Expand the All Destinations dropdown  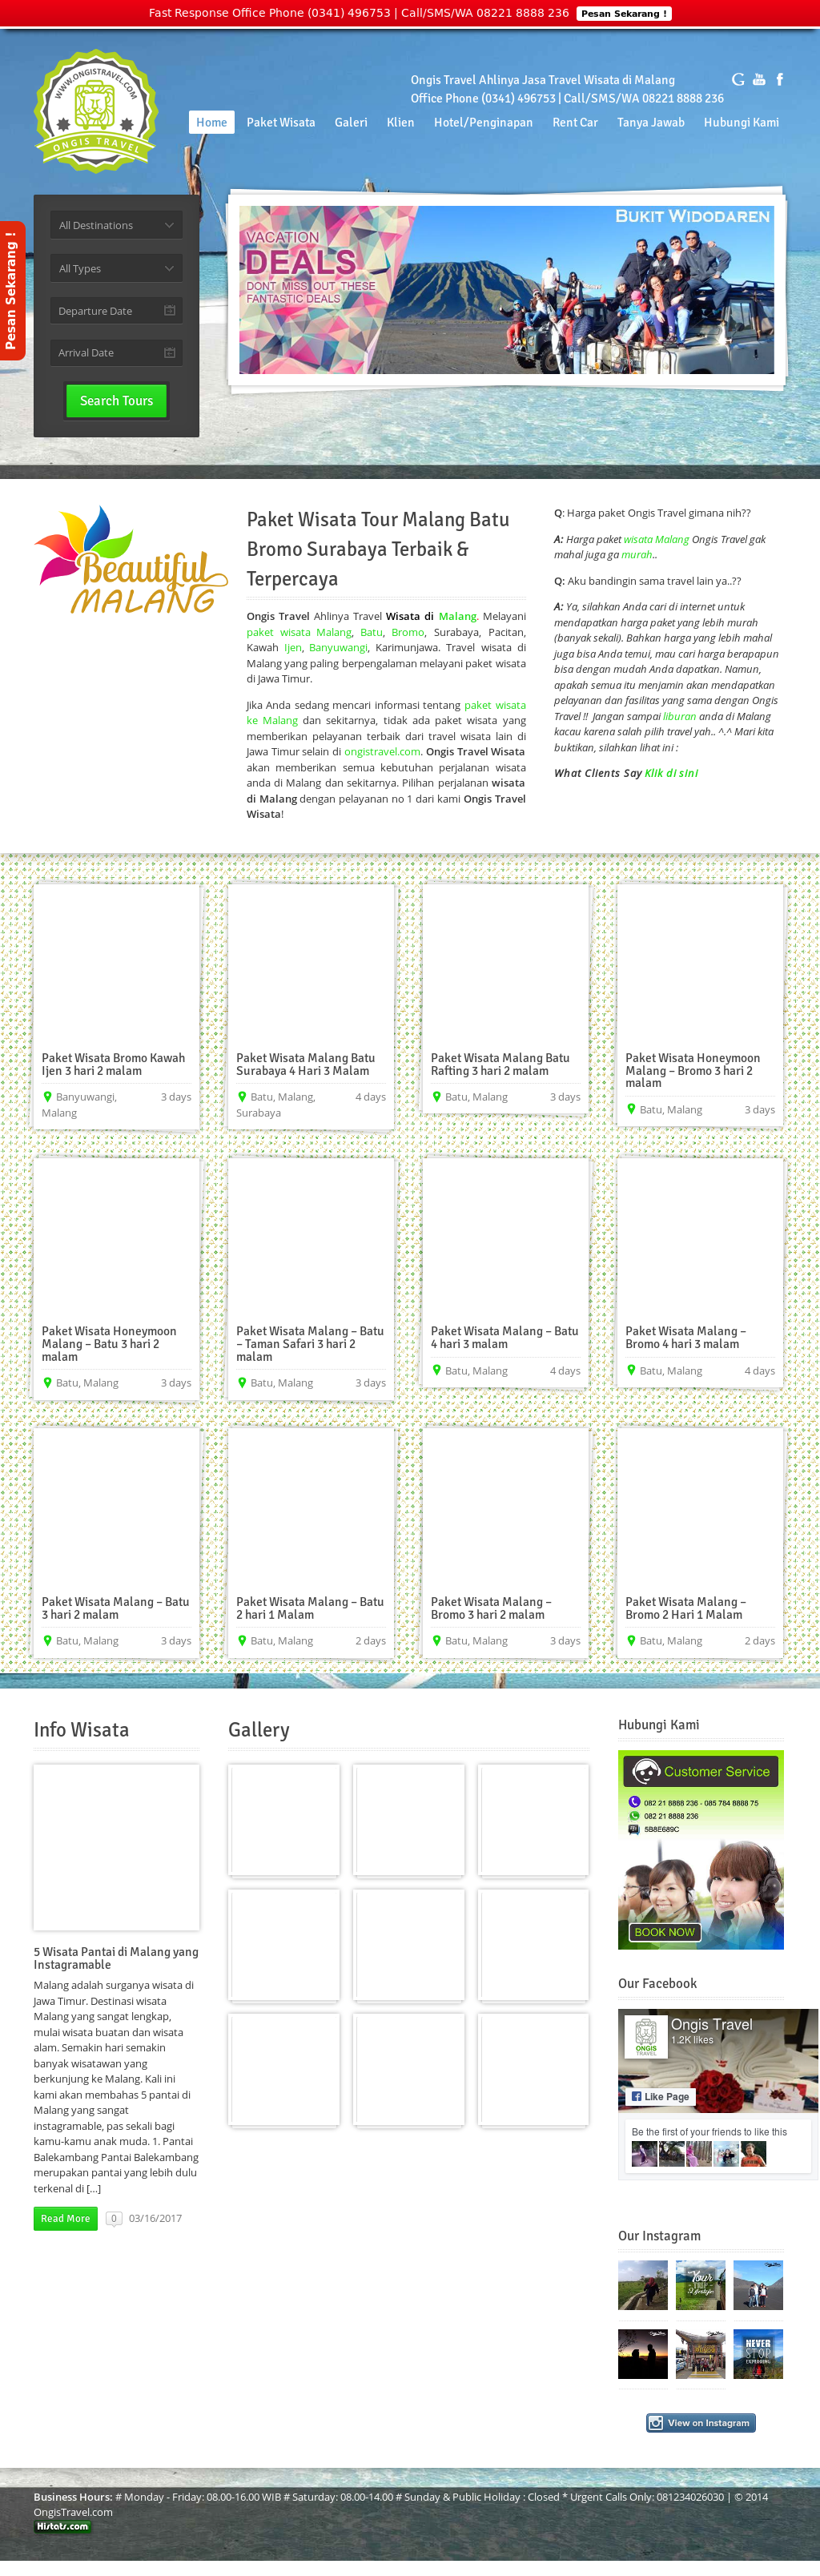[116, 225]
